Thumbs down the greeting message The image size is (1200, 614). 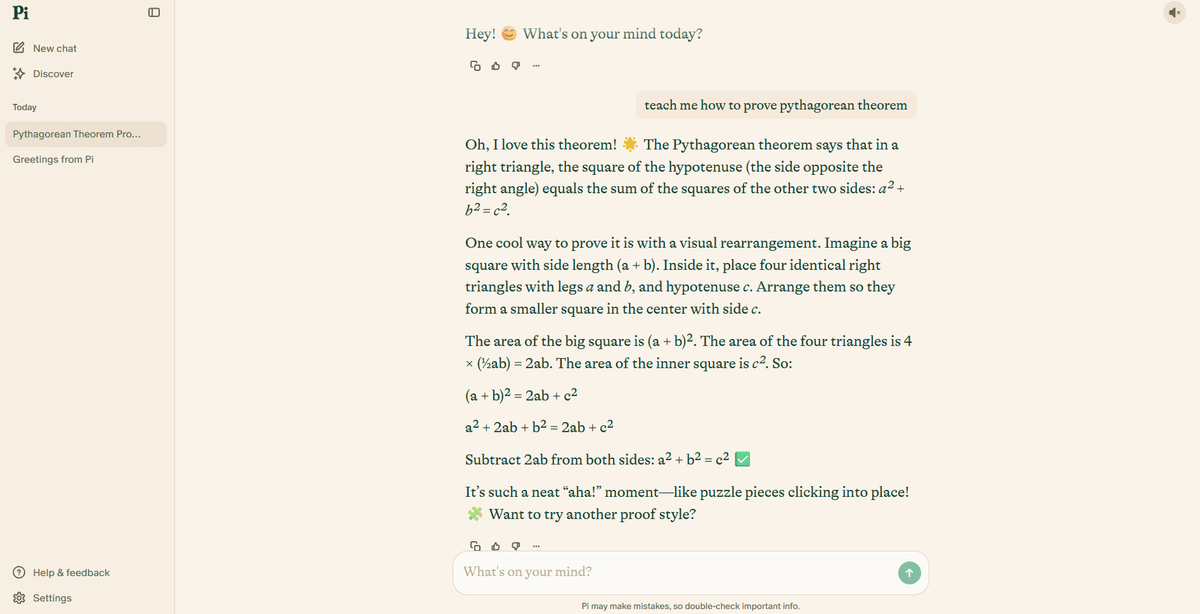point(515,67)
